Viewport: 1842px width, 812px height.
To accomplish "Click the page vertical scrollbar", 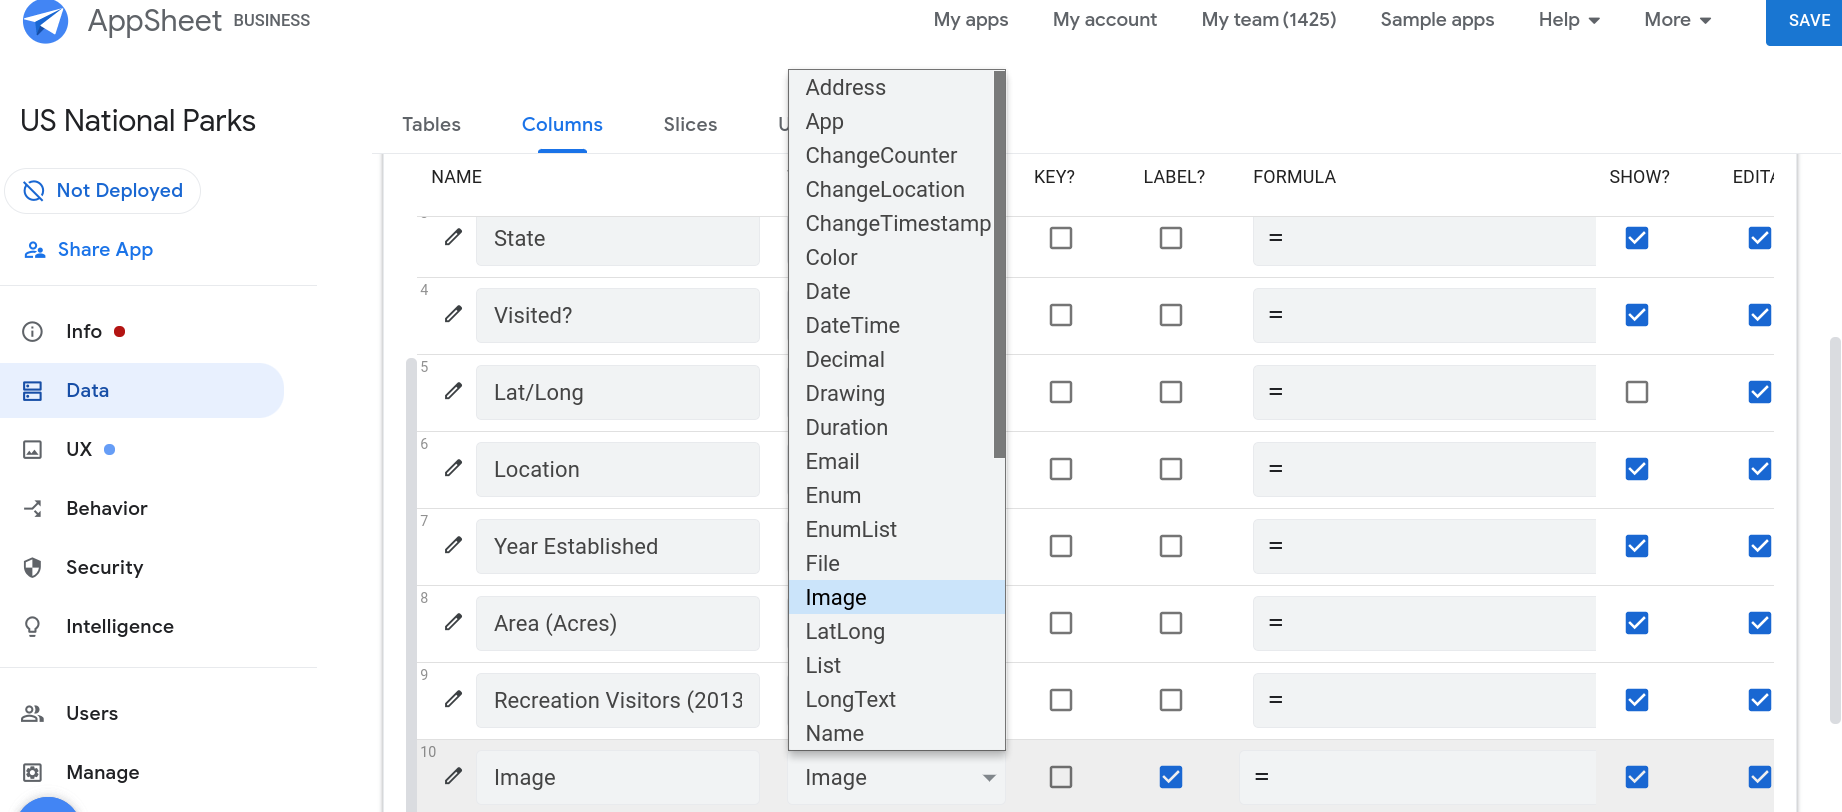I will coord(1835,530).
